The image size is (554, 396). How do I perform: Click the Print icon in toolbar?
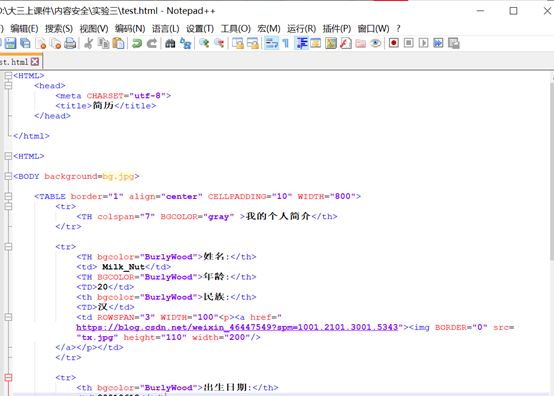click(70, 43)
